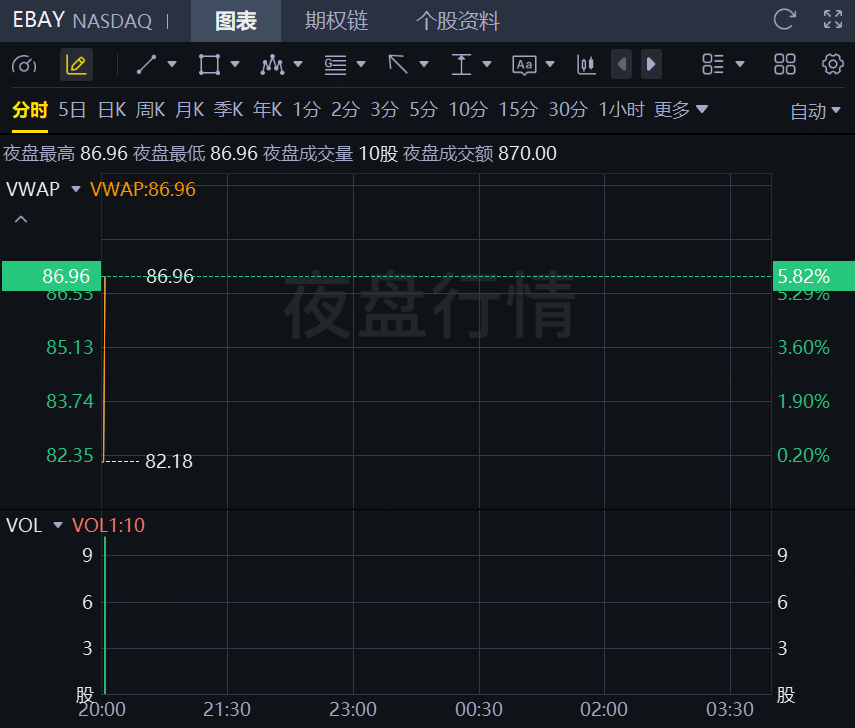The width and height of the screenshot is (855, 728).
Task: Collapse the VWAP panel using the caret
Action: [x=21, y=220]
